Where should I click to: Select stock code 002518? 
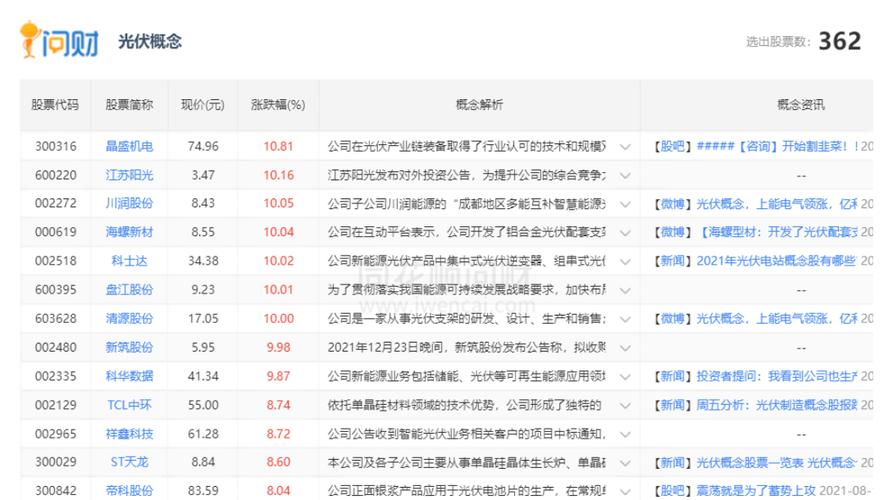click(x=55, y=261)
